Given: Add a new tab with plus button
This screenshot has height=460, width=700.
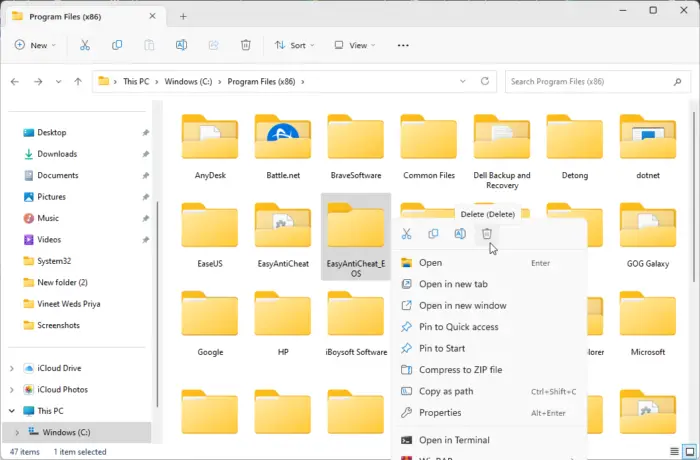Looking at the screenshot, I should coord(183,17).
